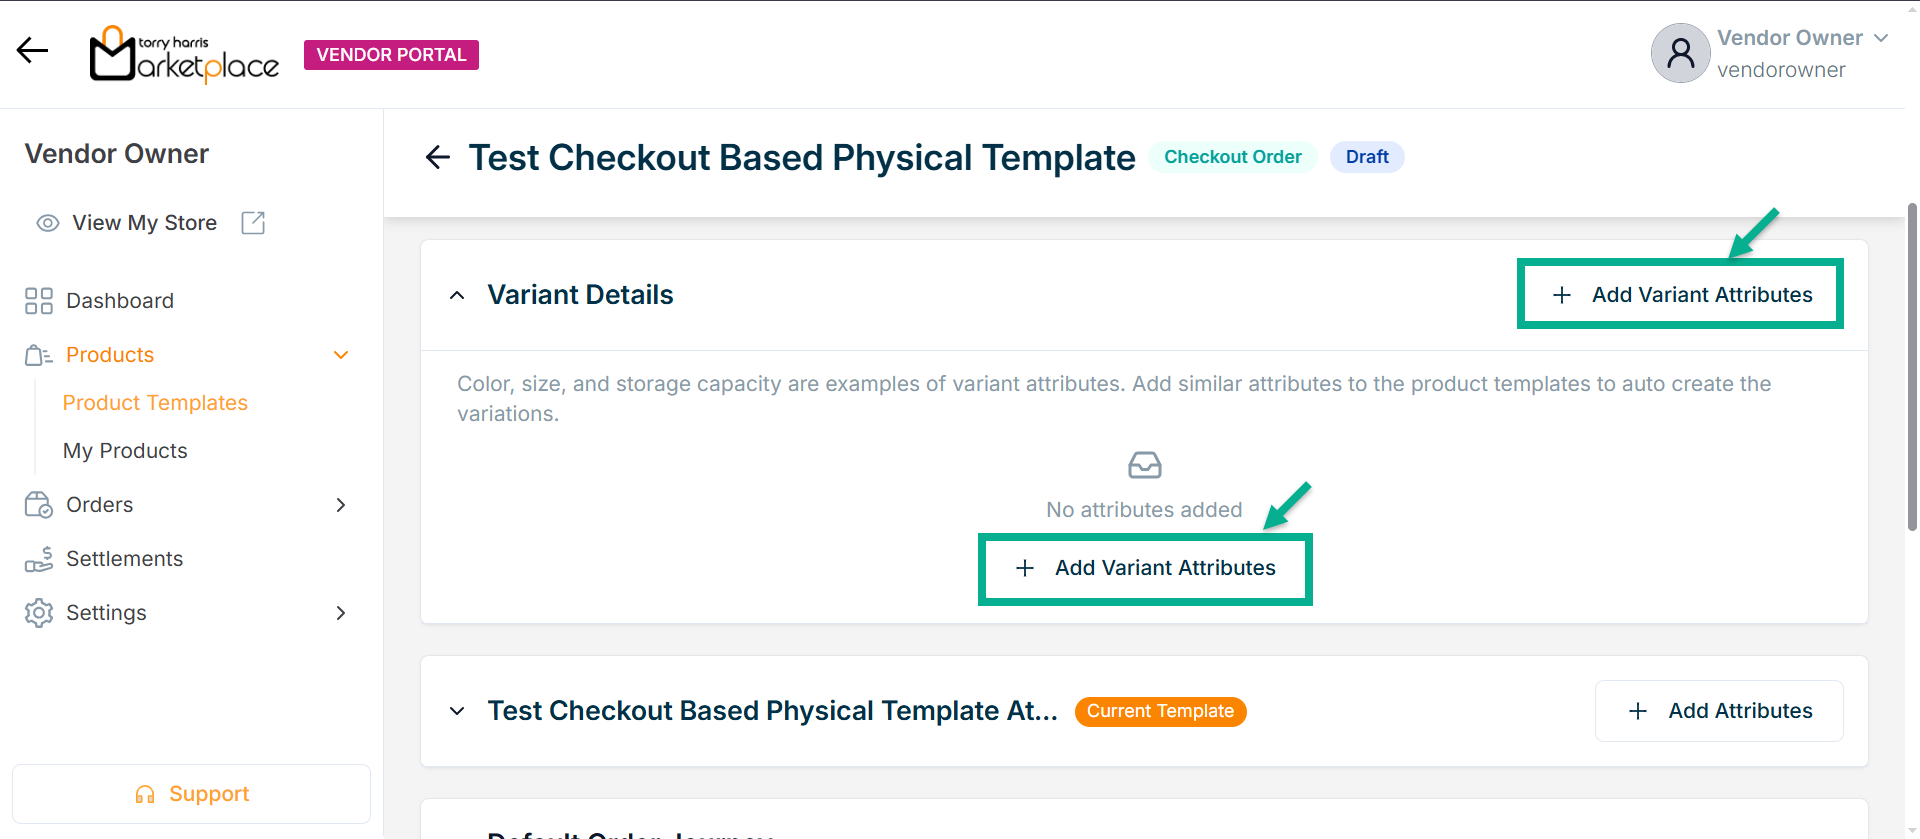Expand the Test Checkout Template Attributes section

point(457,711)
